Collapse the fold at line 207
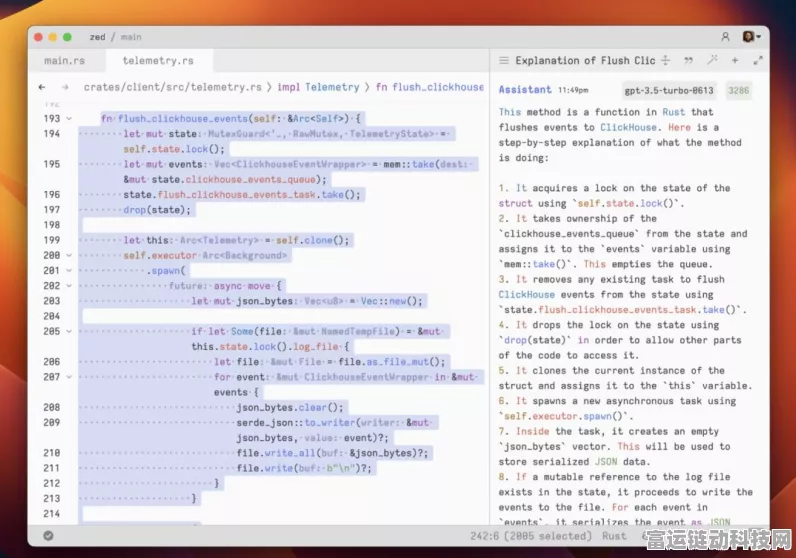This screenshot has width=796, height=558. coord(69,377)
